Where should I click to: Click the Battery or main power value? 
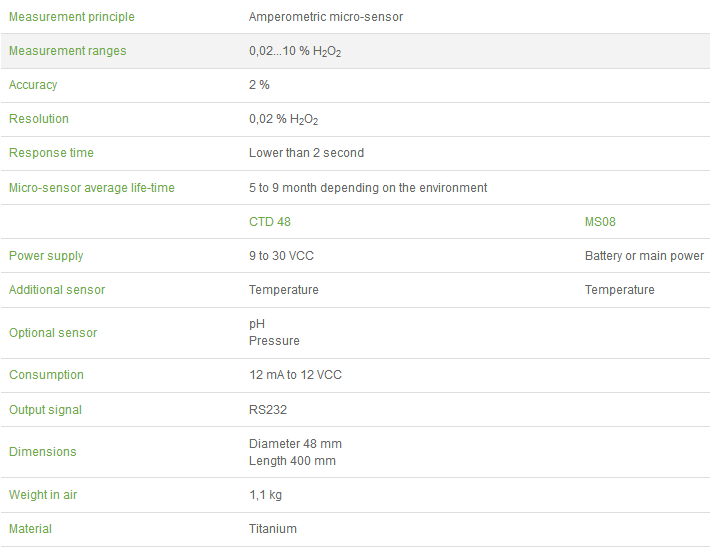(x=644, y=256)
